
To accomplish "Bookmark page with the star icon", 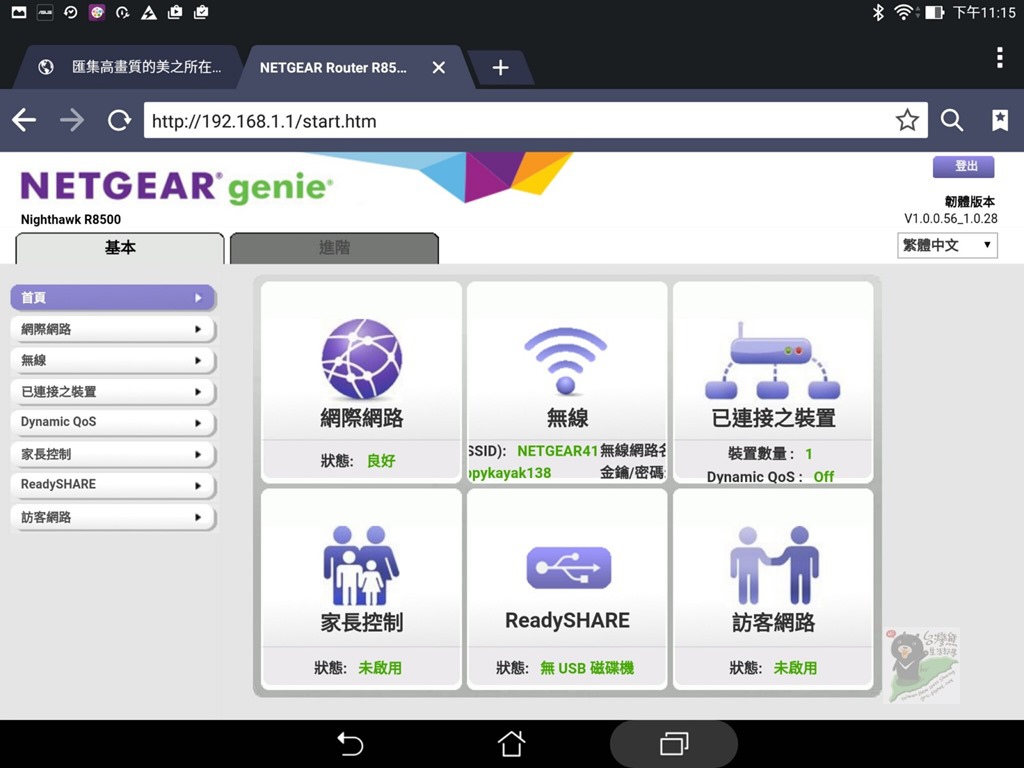I will (x=907, y=120).
